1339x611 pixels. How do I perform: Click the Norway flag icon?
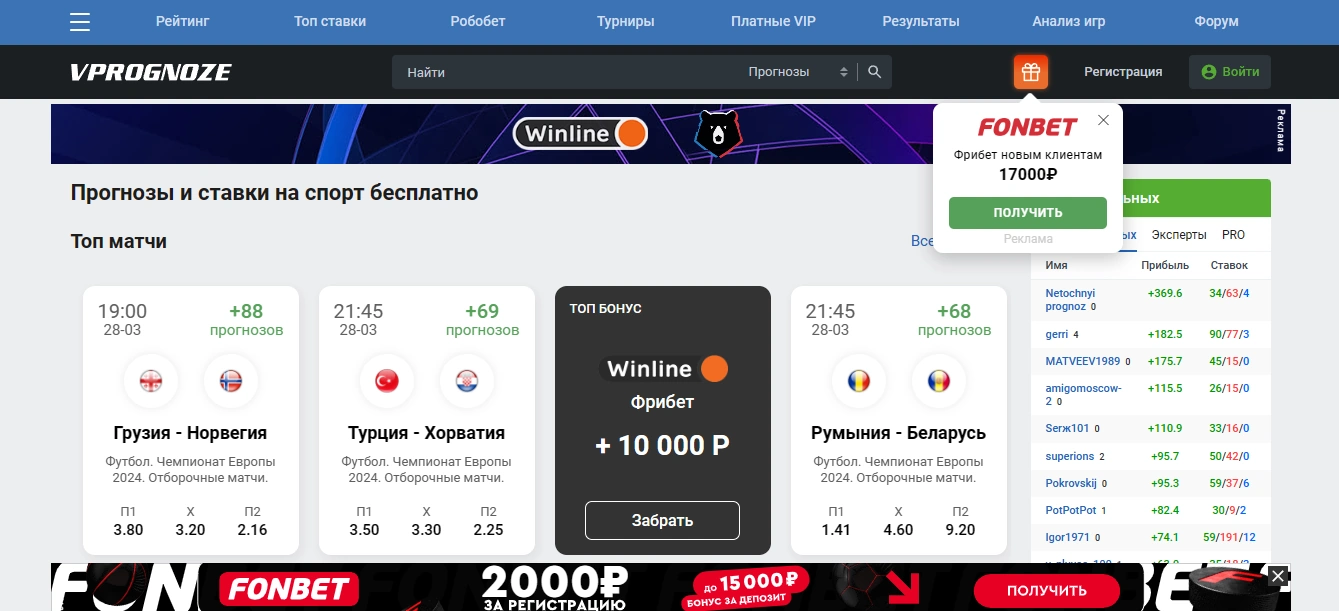coord(231,381)
